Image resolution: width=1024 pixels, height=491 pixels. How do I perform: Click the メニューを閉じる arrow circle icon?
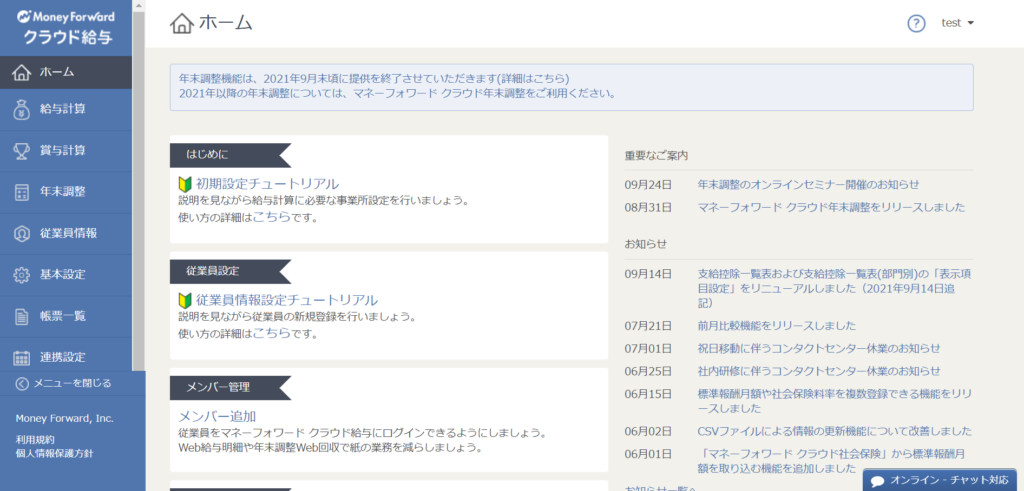(x=22, y=384)
